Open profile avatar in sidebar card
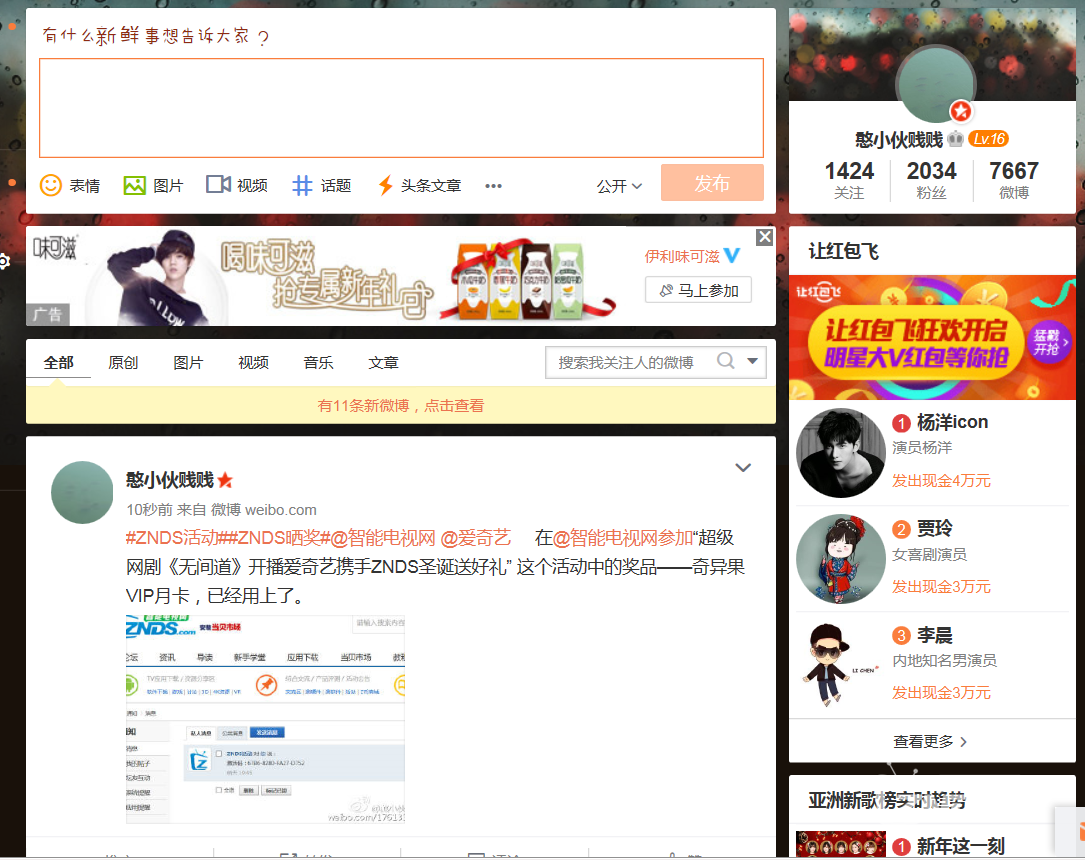The height and width of the screenshot is (860, 1085). 936,84
